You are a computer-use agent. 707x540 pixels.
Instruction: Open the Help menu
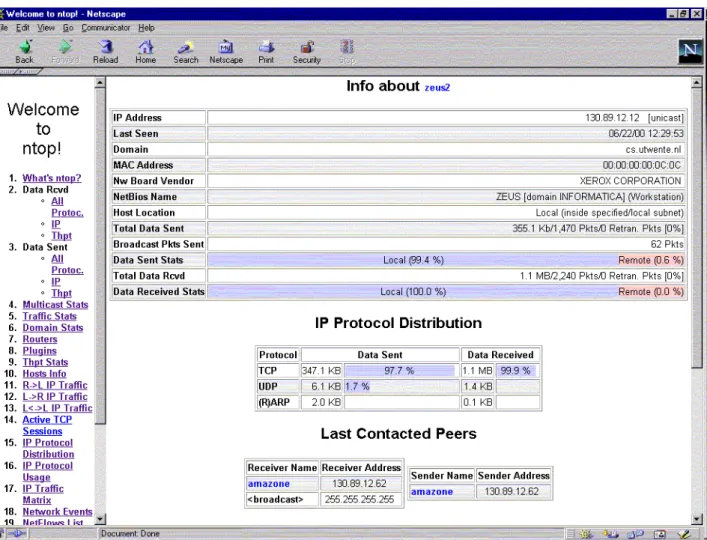tap(146, 28)
